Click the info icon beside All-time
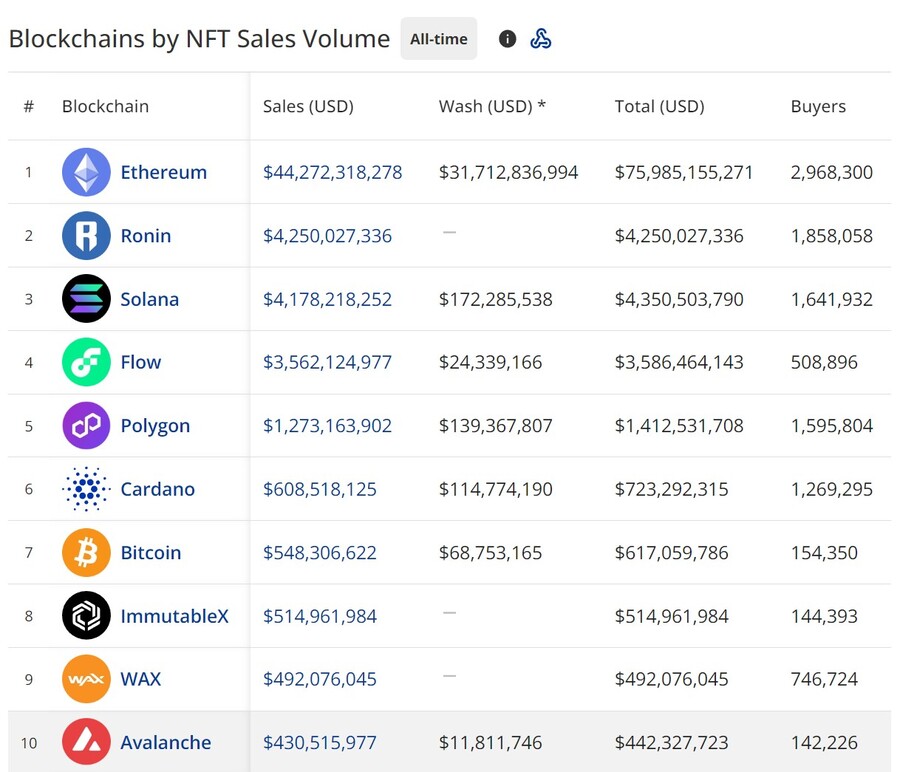 click(x=507, y=39)
